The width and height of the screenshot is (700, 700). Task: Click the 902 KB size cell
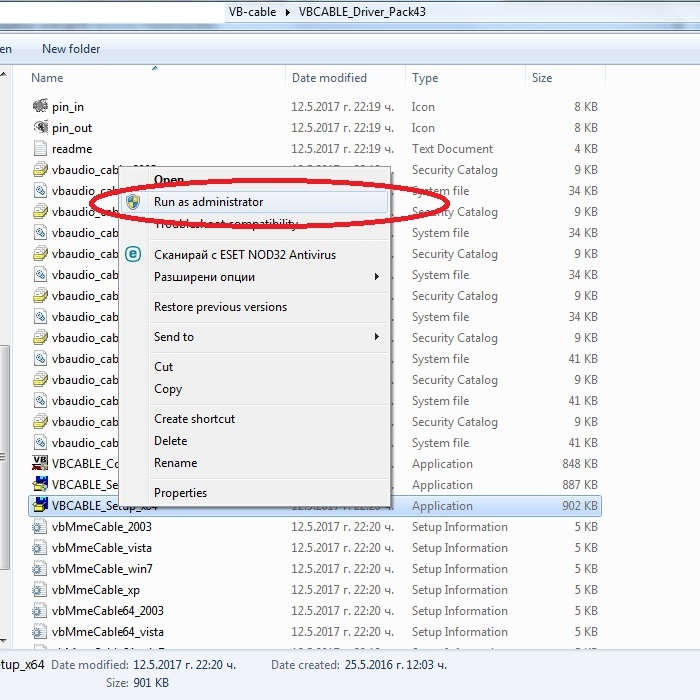pyautogui.click(x=580, y=505)
